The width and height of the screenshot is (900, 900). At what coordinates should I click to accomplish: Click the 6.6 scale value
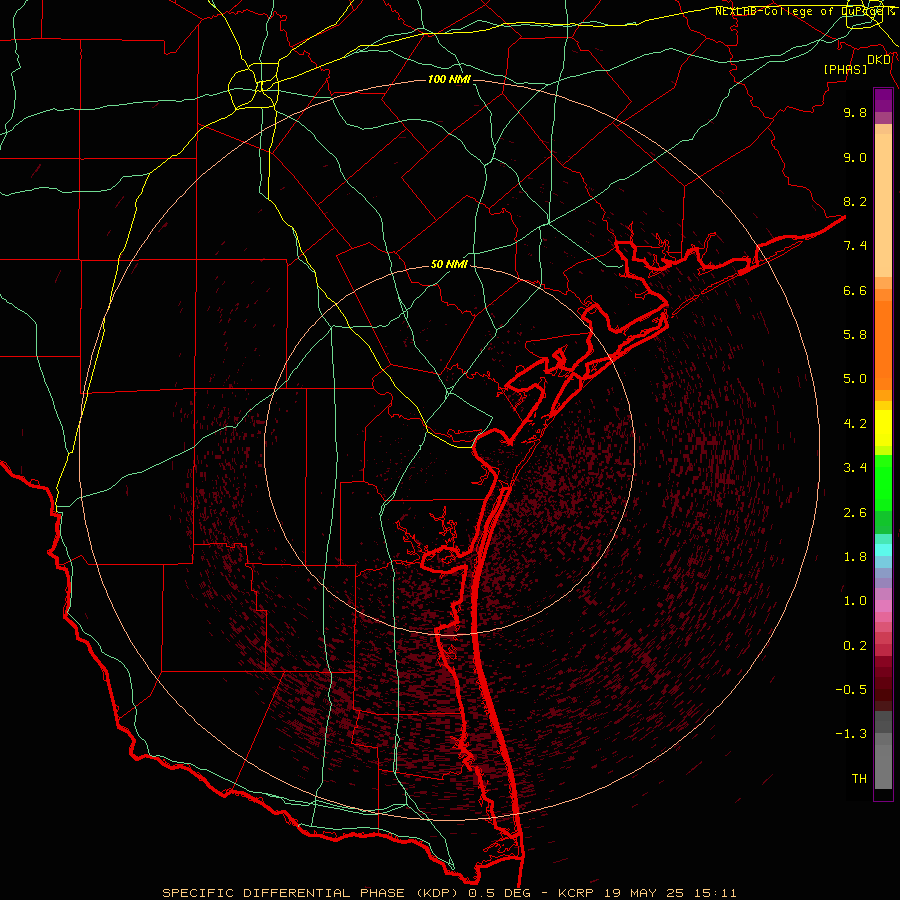(x=855, y=290)
